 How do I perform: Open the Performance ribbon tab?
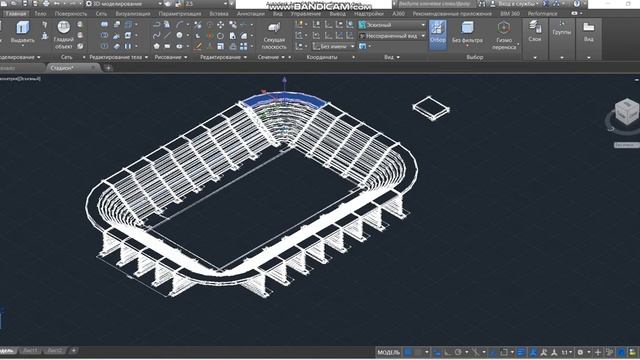click(542, 13)
